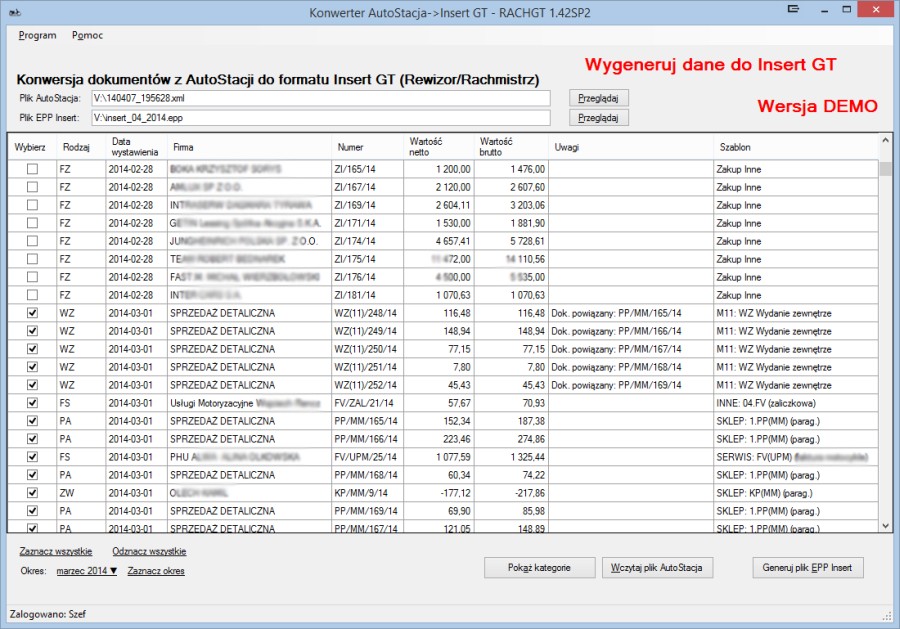Check the box for row ZI/165/14

click(x=32, y=169)
